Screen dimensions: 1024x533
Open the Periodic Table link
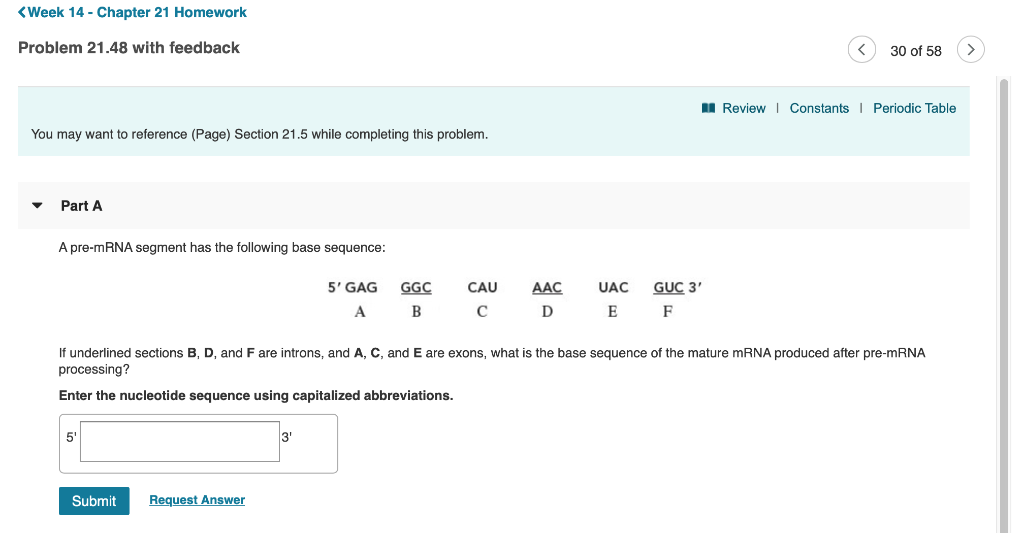914,108
